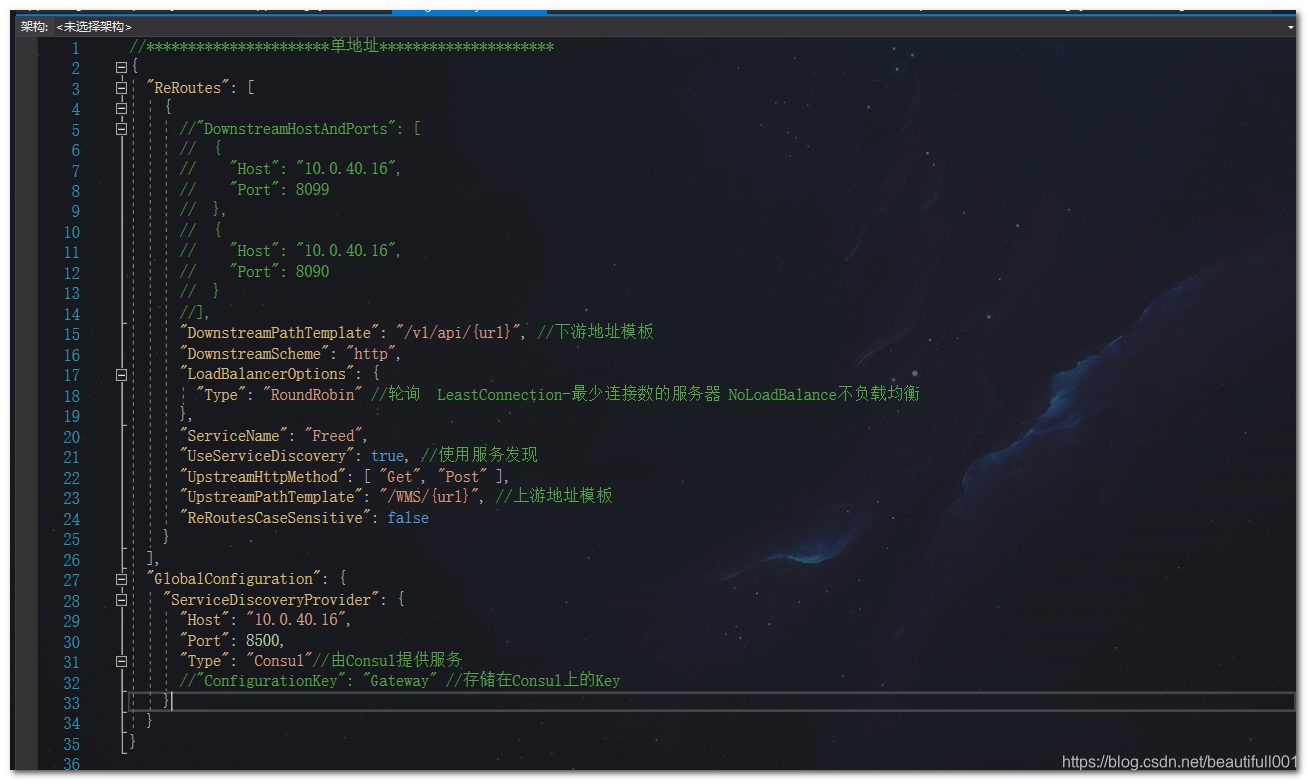This screenshot has width=1307, height=781.
Task: Click the port value 8090
Action: tap(312, 272)
